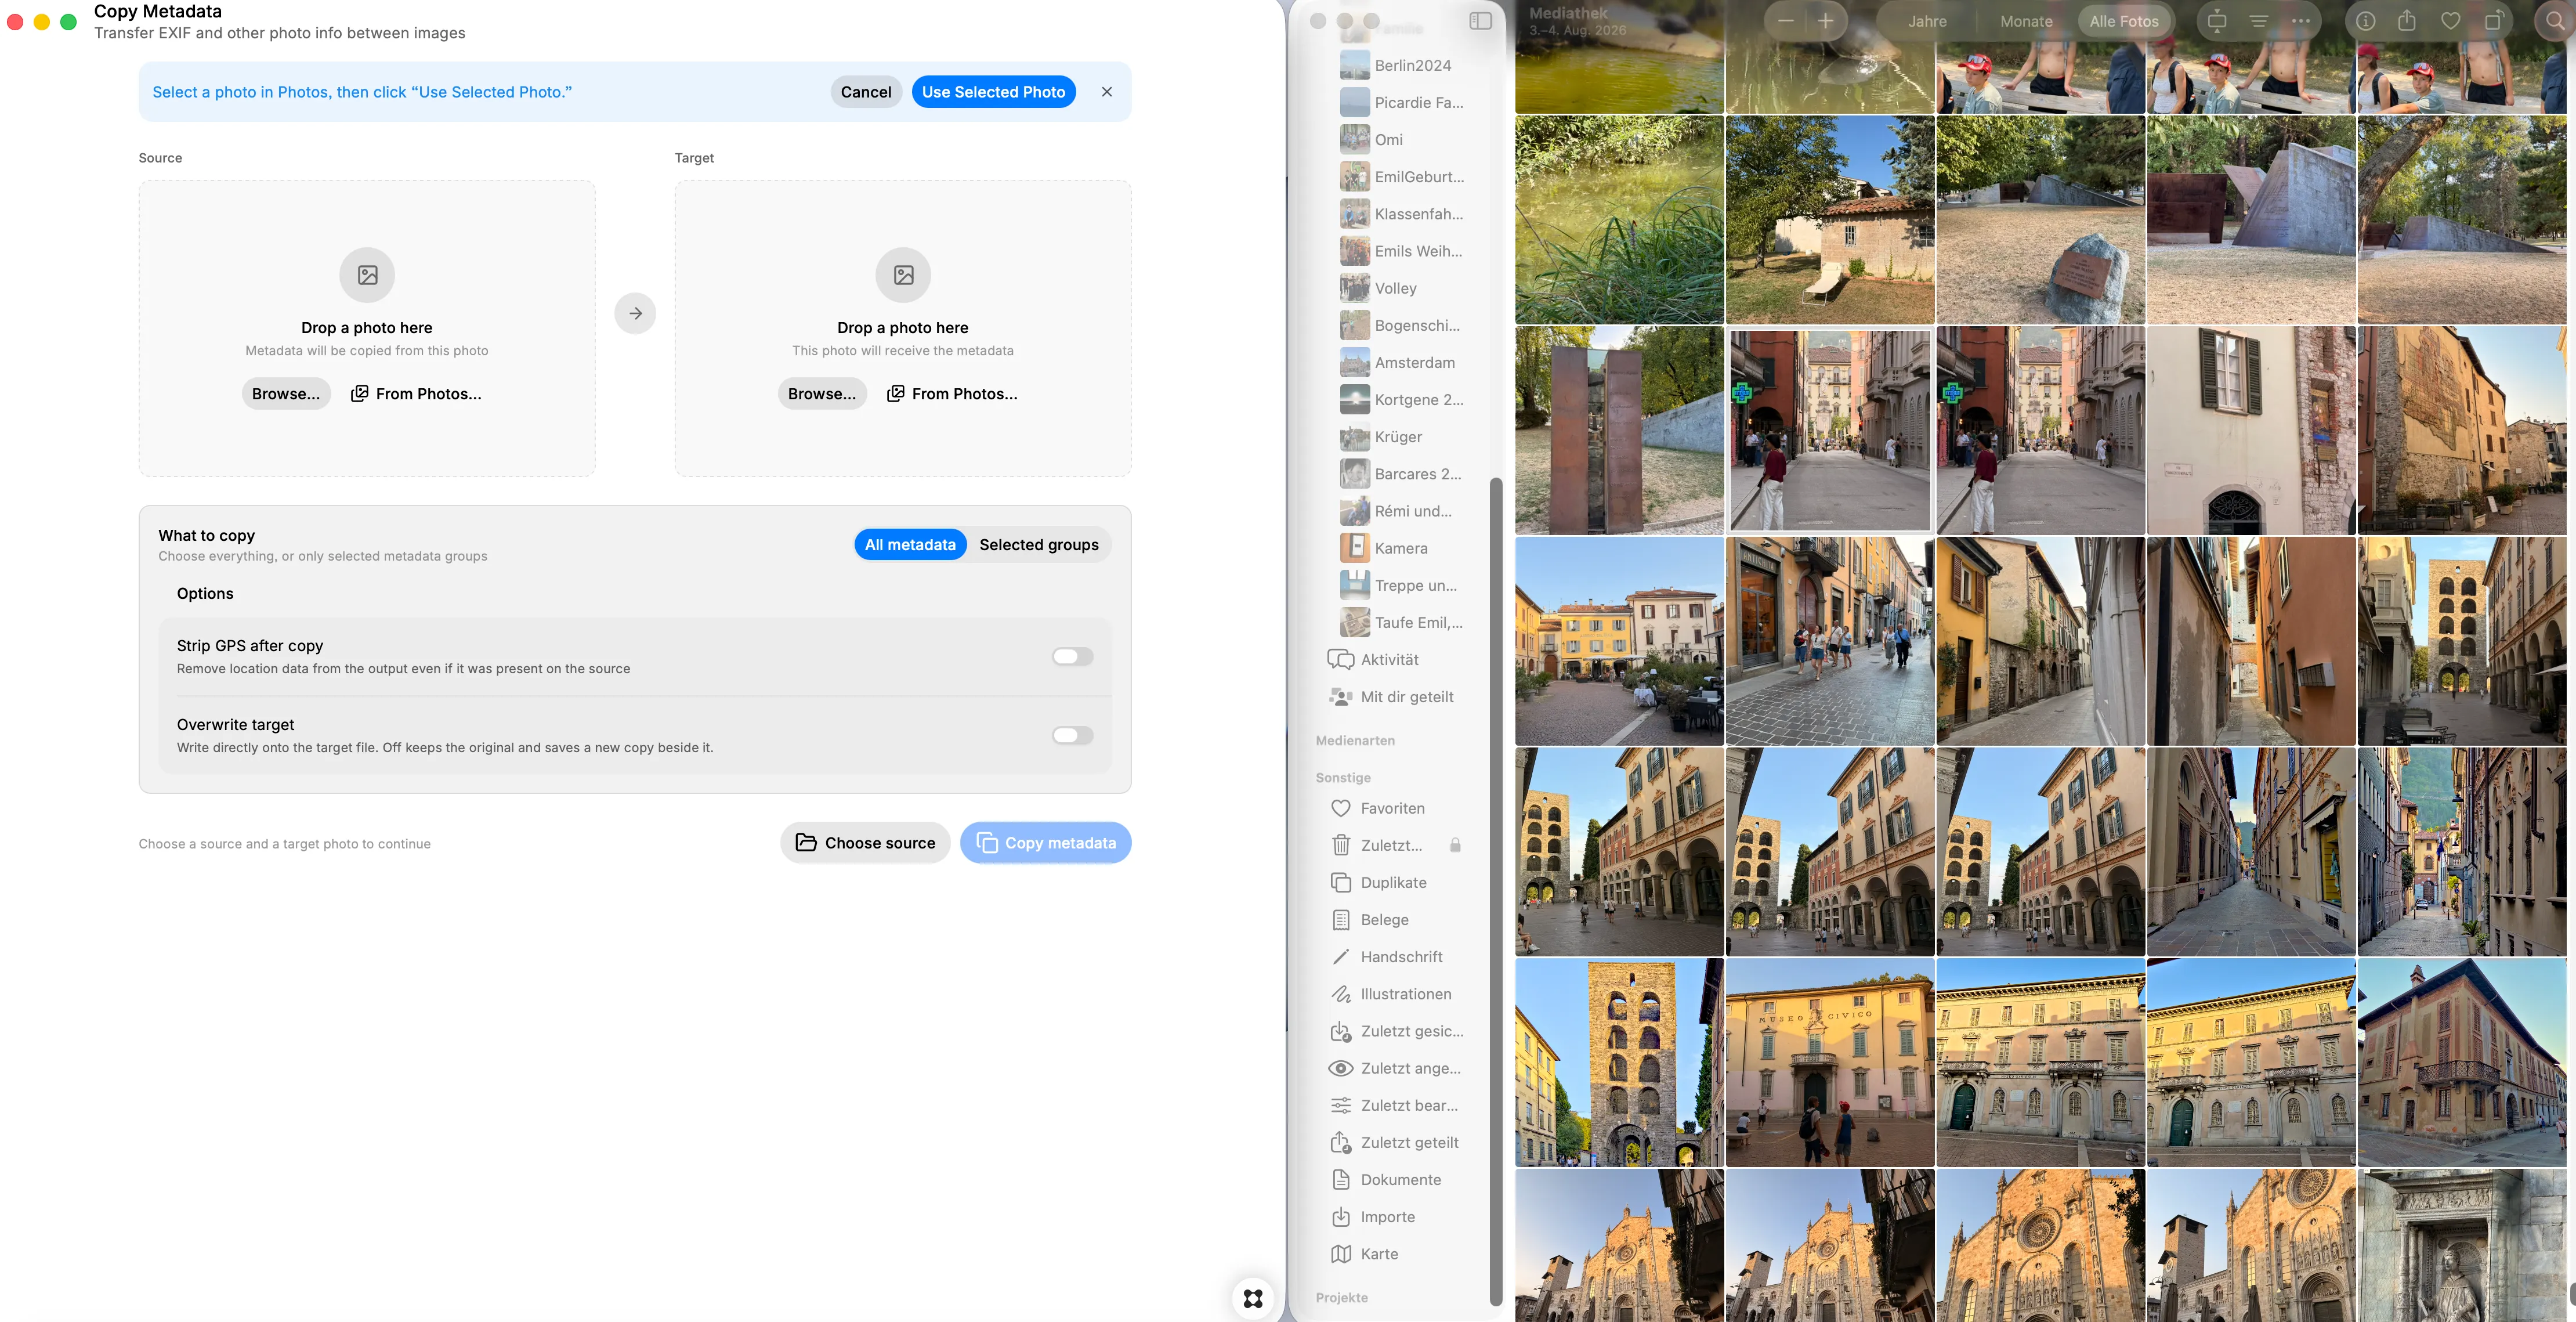Click the source image placeholder icon
This screenshot has height=1322, width=2576.
(x=367, y=275)
